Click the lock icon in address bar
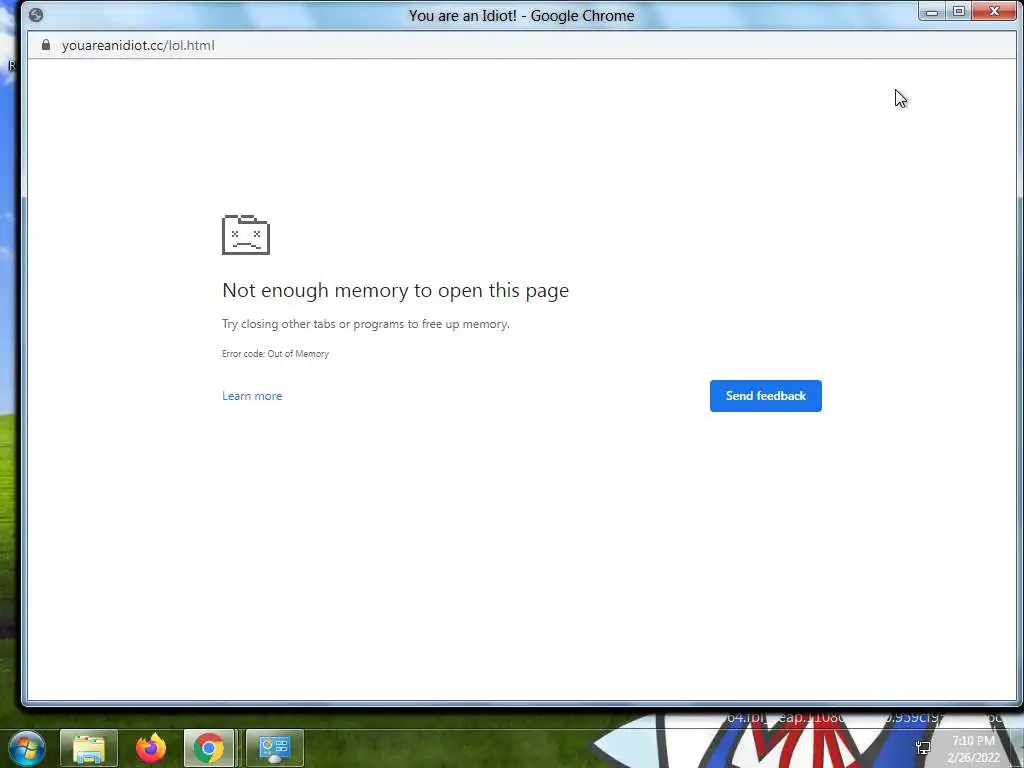 tap(46, 45)
